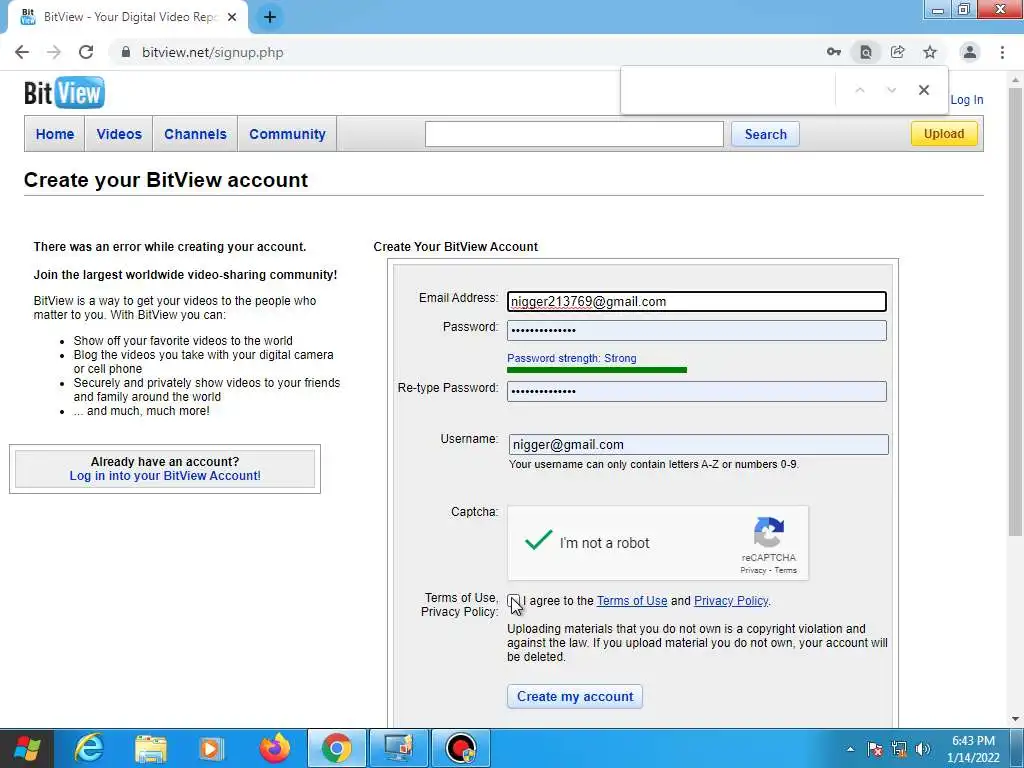
Task: Show hidden system tray icons
Action: pos(850,749)
